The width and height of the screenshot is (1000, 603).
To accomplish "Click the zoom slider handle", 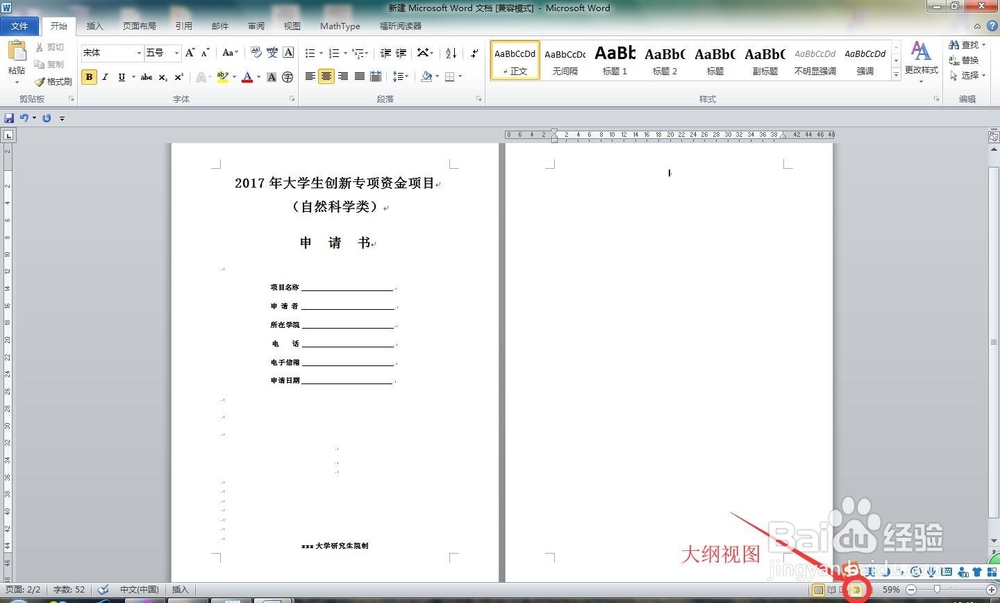I will (x=937, y=590).
